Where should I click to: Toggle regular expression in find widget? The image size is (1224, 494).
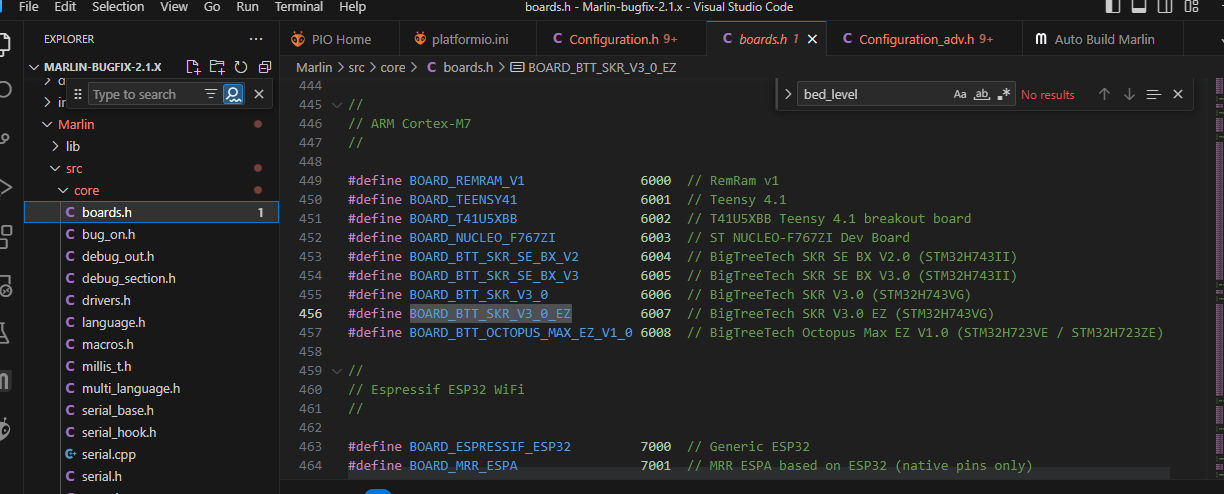[x=1004, y=94]
